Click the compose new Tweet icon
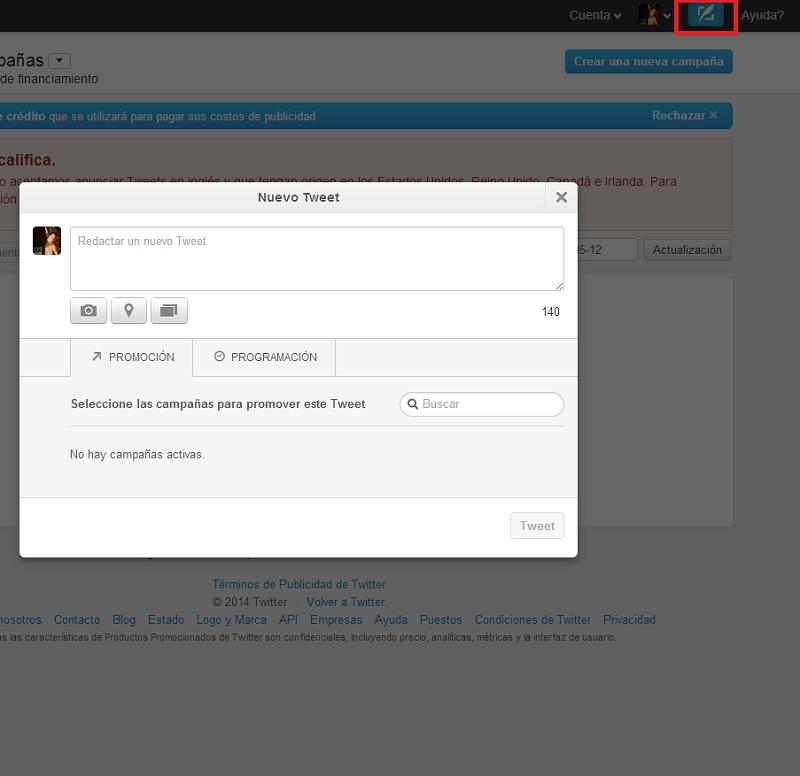 (706, 15)
